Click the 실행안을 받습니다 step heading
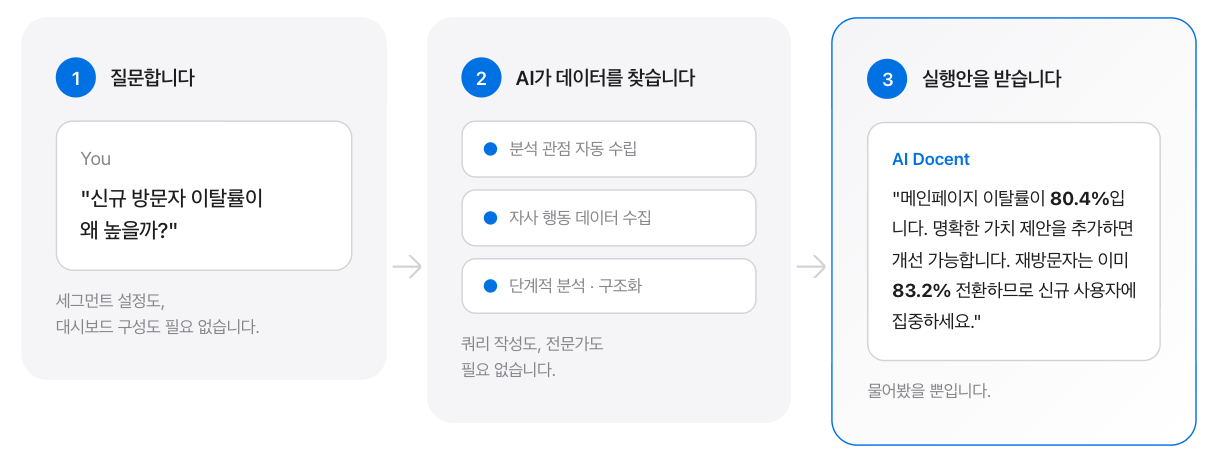 tap(991, 79)
